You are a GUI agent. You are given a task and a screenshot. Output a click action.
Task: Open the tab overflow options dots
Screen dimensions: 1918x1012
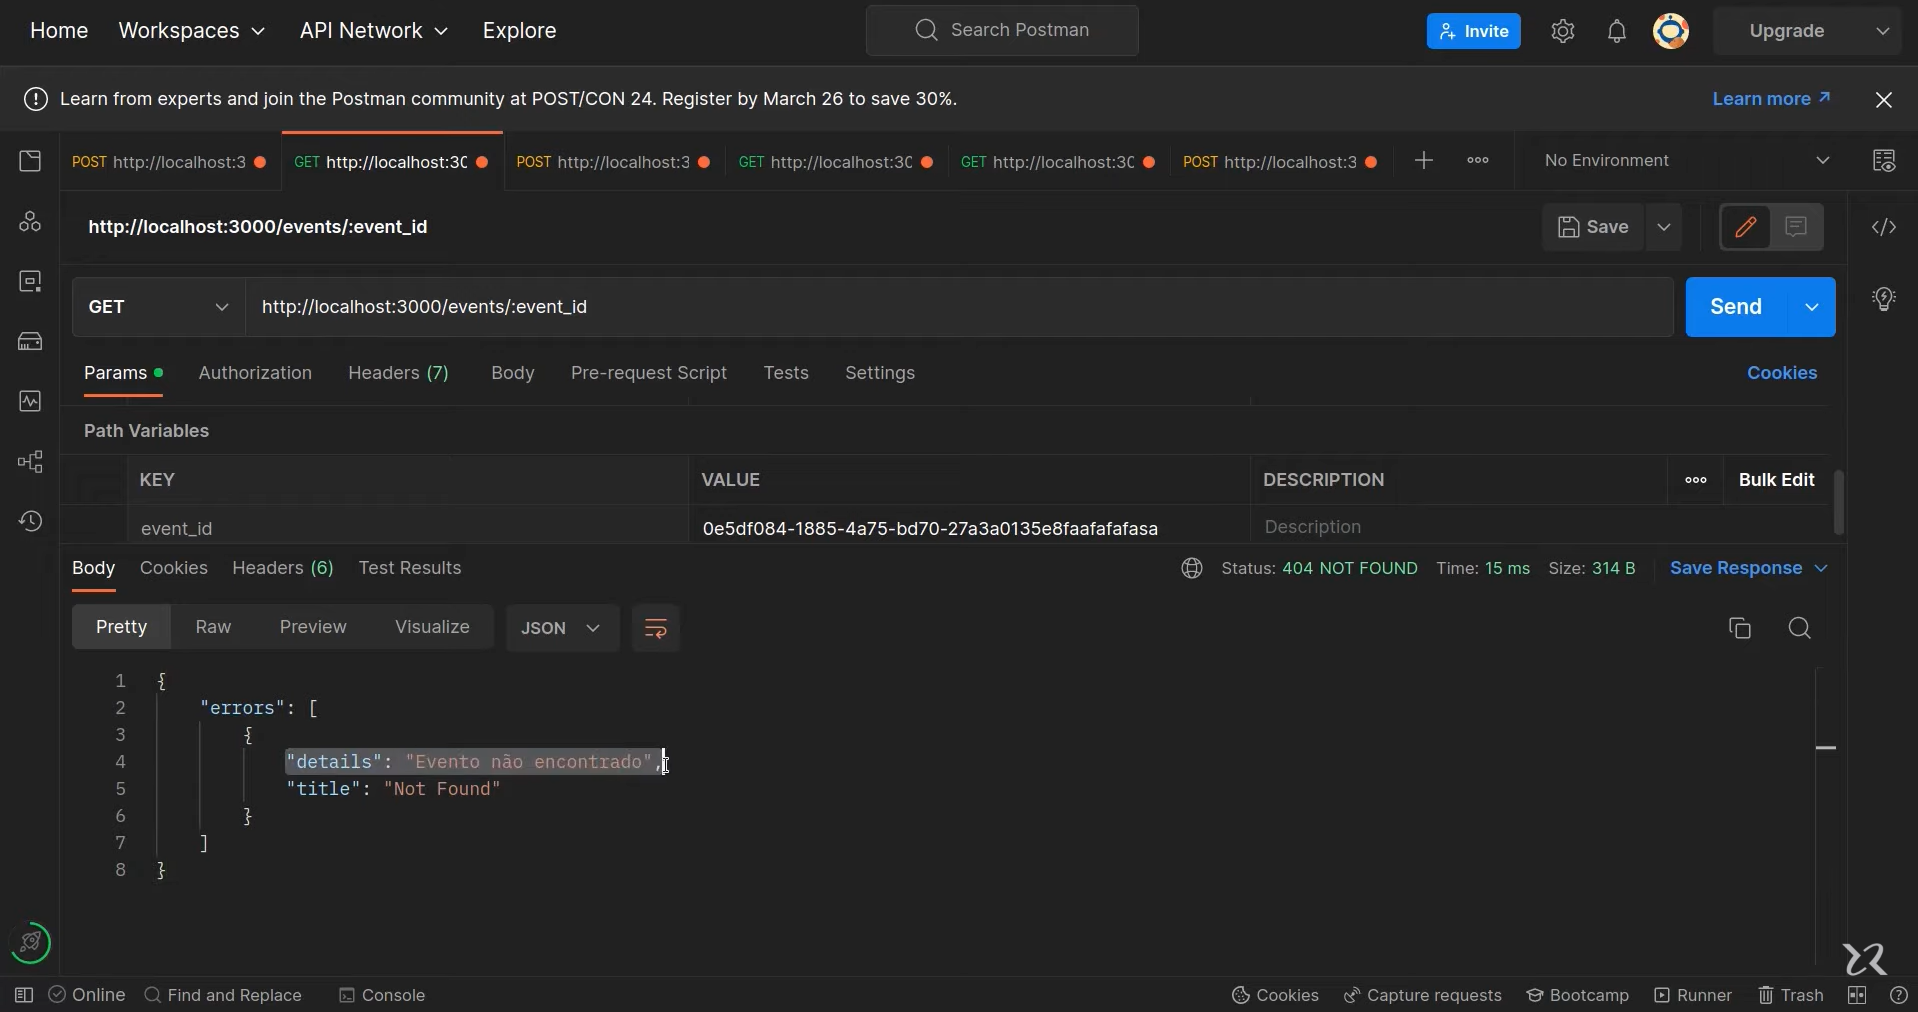[1478, 160]
